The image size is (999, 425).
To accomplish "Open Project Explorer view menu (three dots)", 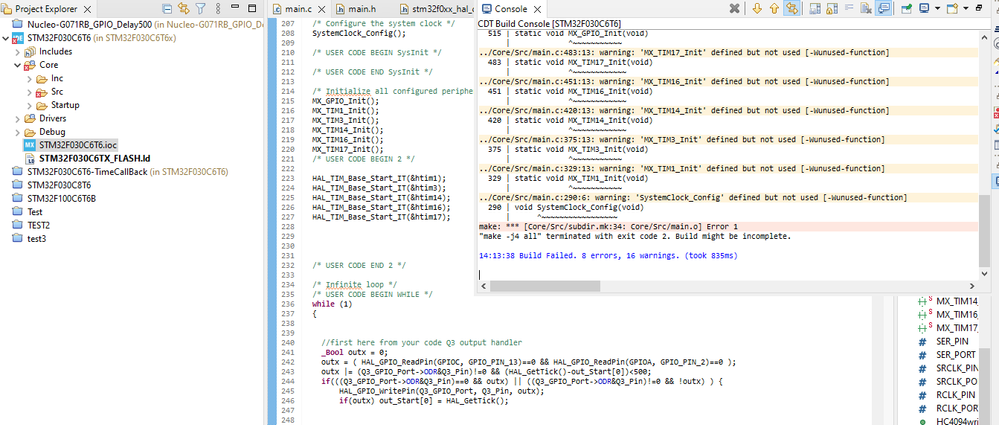I will click(x=218, y=9).
